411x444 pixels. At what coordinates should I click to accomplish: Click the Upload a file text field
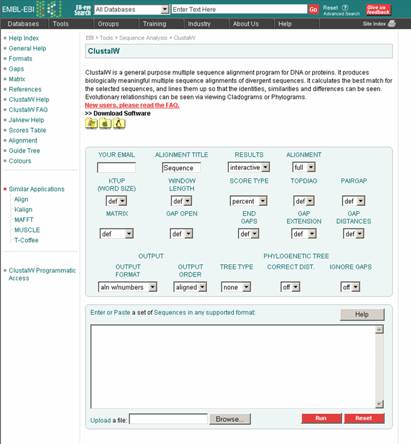pos(168,419)
